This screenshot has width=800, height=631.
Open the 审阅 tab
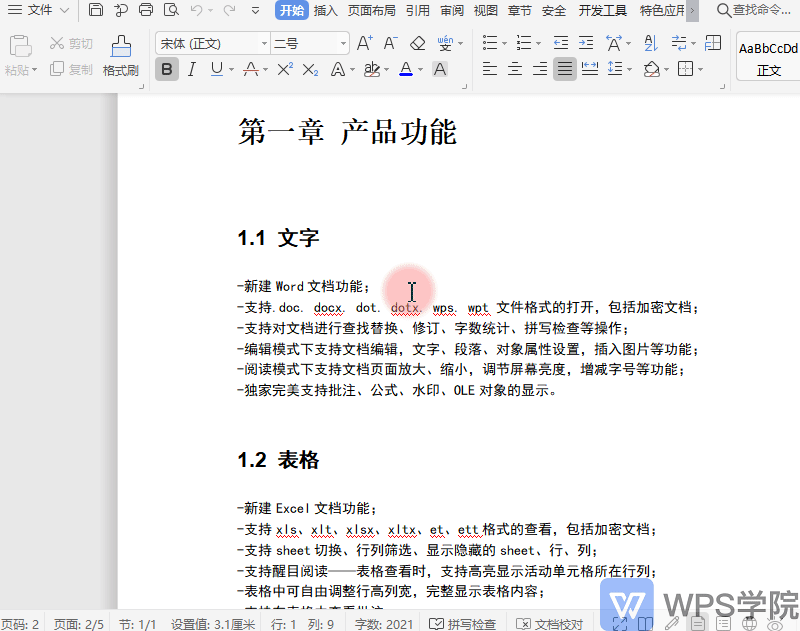(452, 10)
